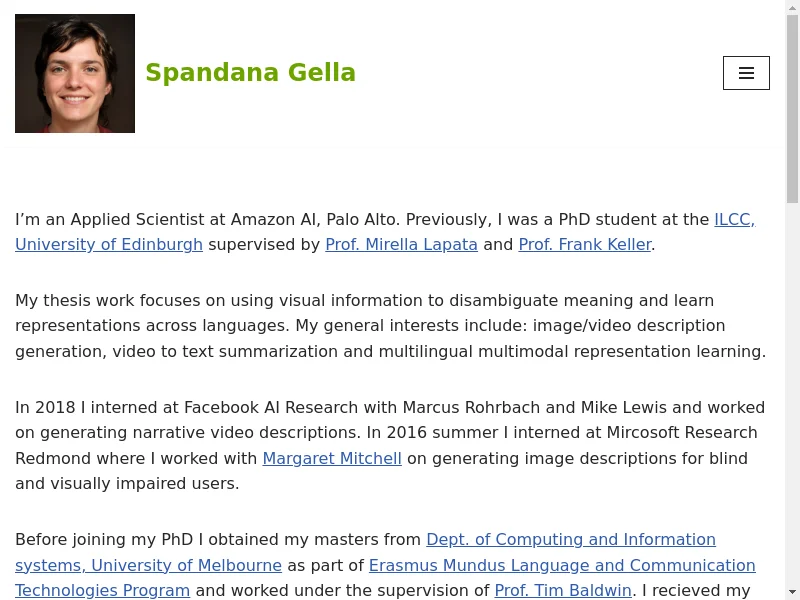The width and height of the screenshot is (800, 600).
Task: Click the profile photo thumbnail
Action: coord(75,73)
